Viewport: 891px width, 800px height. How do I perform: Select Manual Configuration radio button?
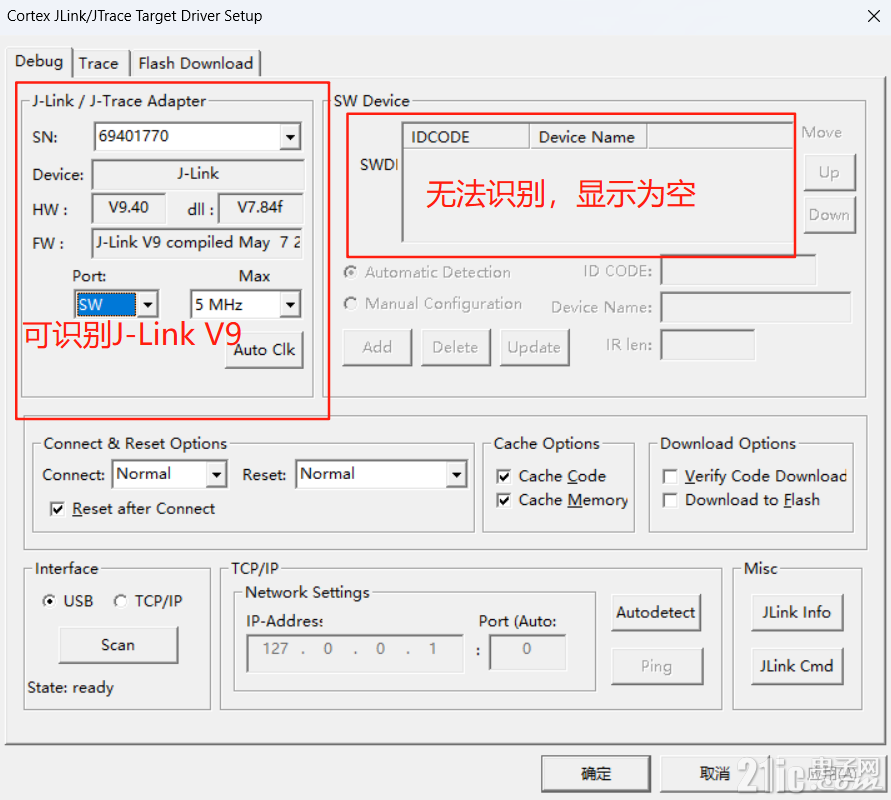pyautogui.click(x=351, y=304)
